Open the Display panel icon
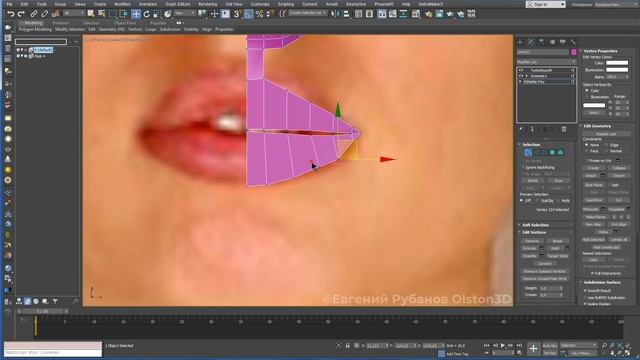Image resolution: width=640 pixels, height=360 pixels. tap(563, 42)
